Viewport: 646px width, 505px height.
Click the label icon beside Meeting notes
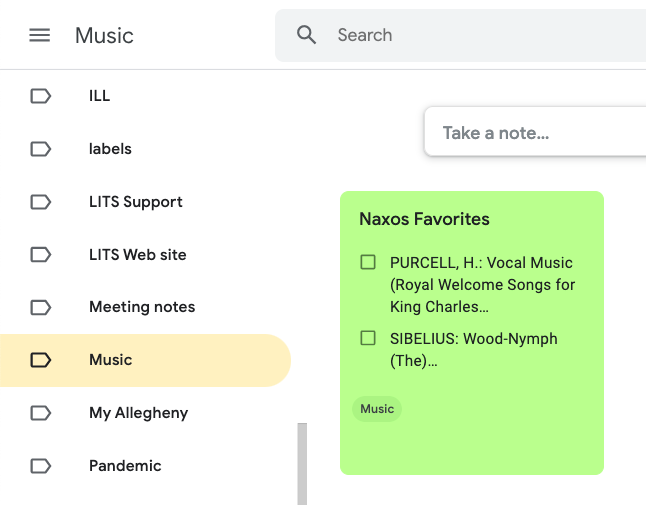[x=40, y=307]
